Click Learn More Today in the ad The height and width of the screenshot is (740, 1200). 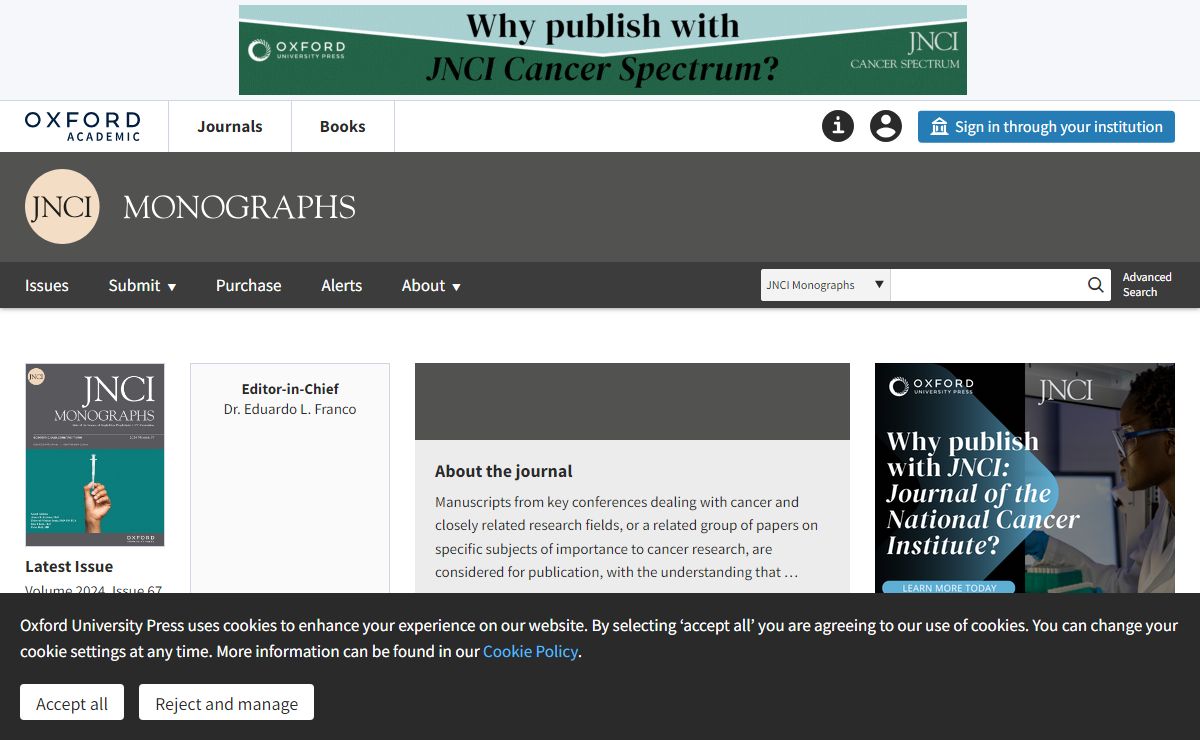point(949,587)
